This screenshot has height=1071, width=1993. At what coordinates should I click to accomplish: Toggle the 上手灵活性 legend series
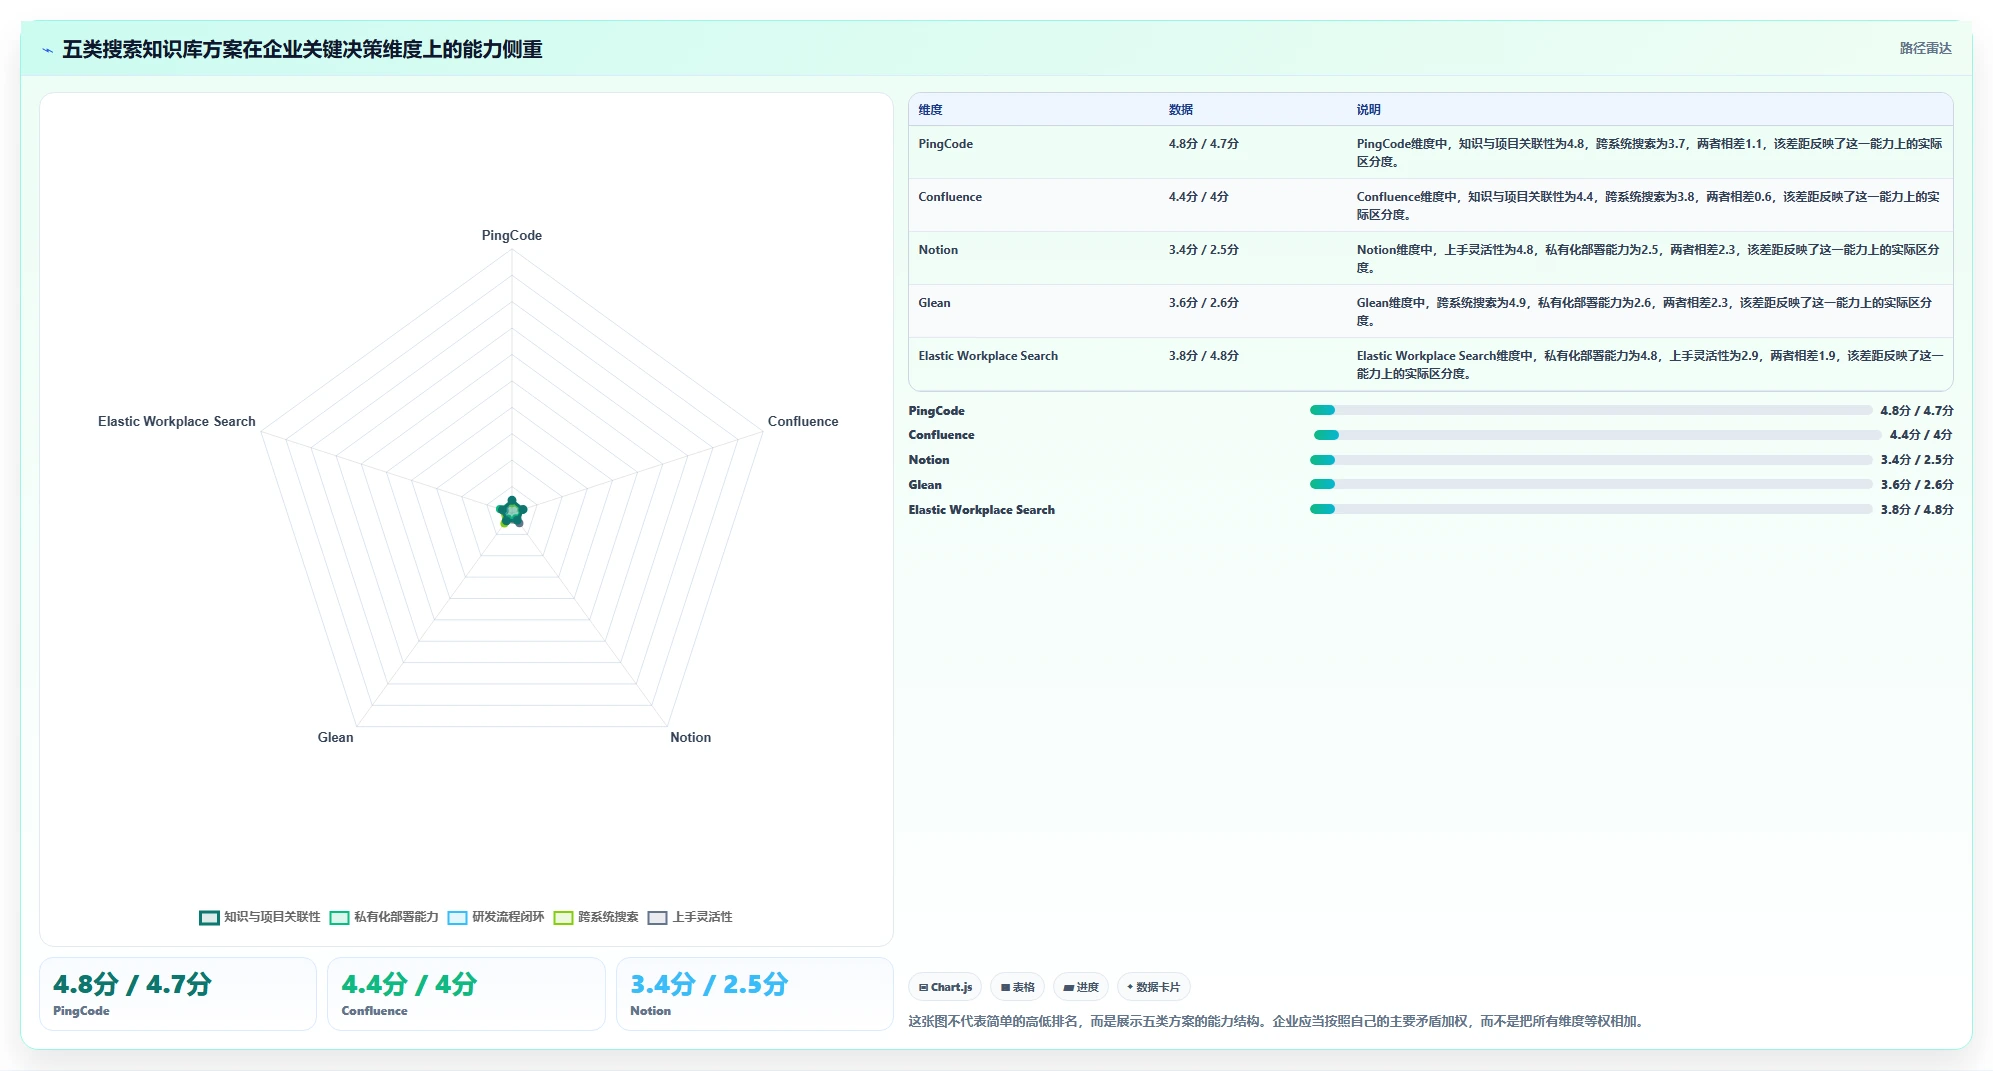690,917
